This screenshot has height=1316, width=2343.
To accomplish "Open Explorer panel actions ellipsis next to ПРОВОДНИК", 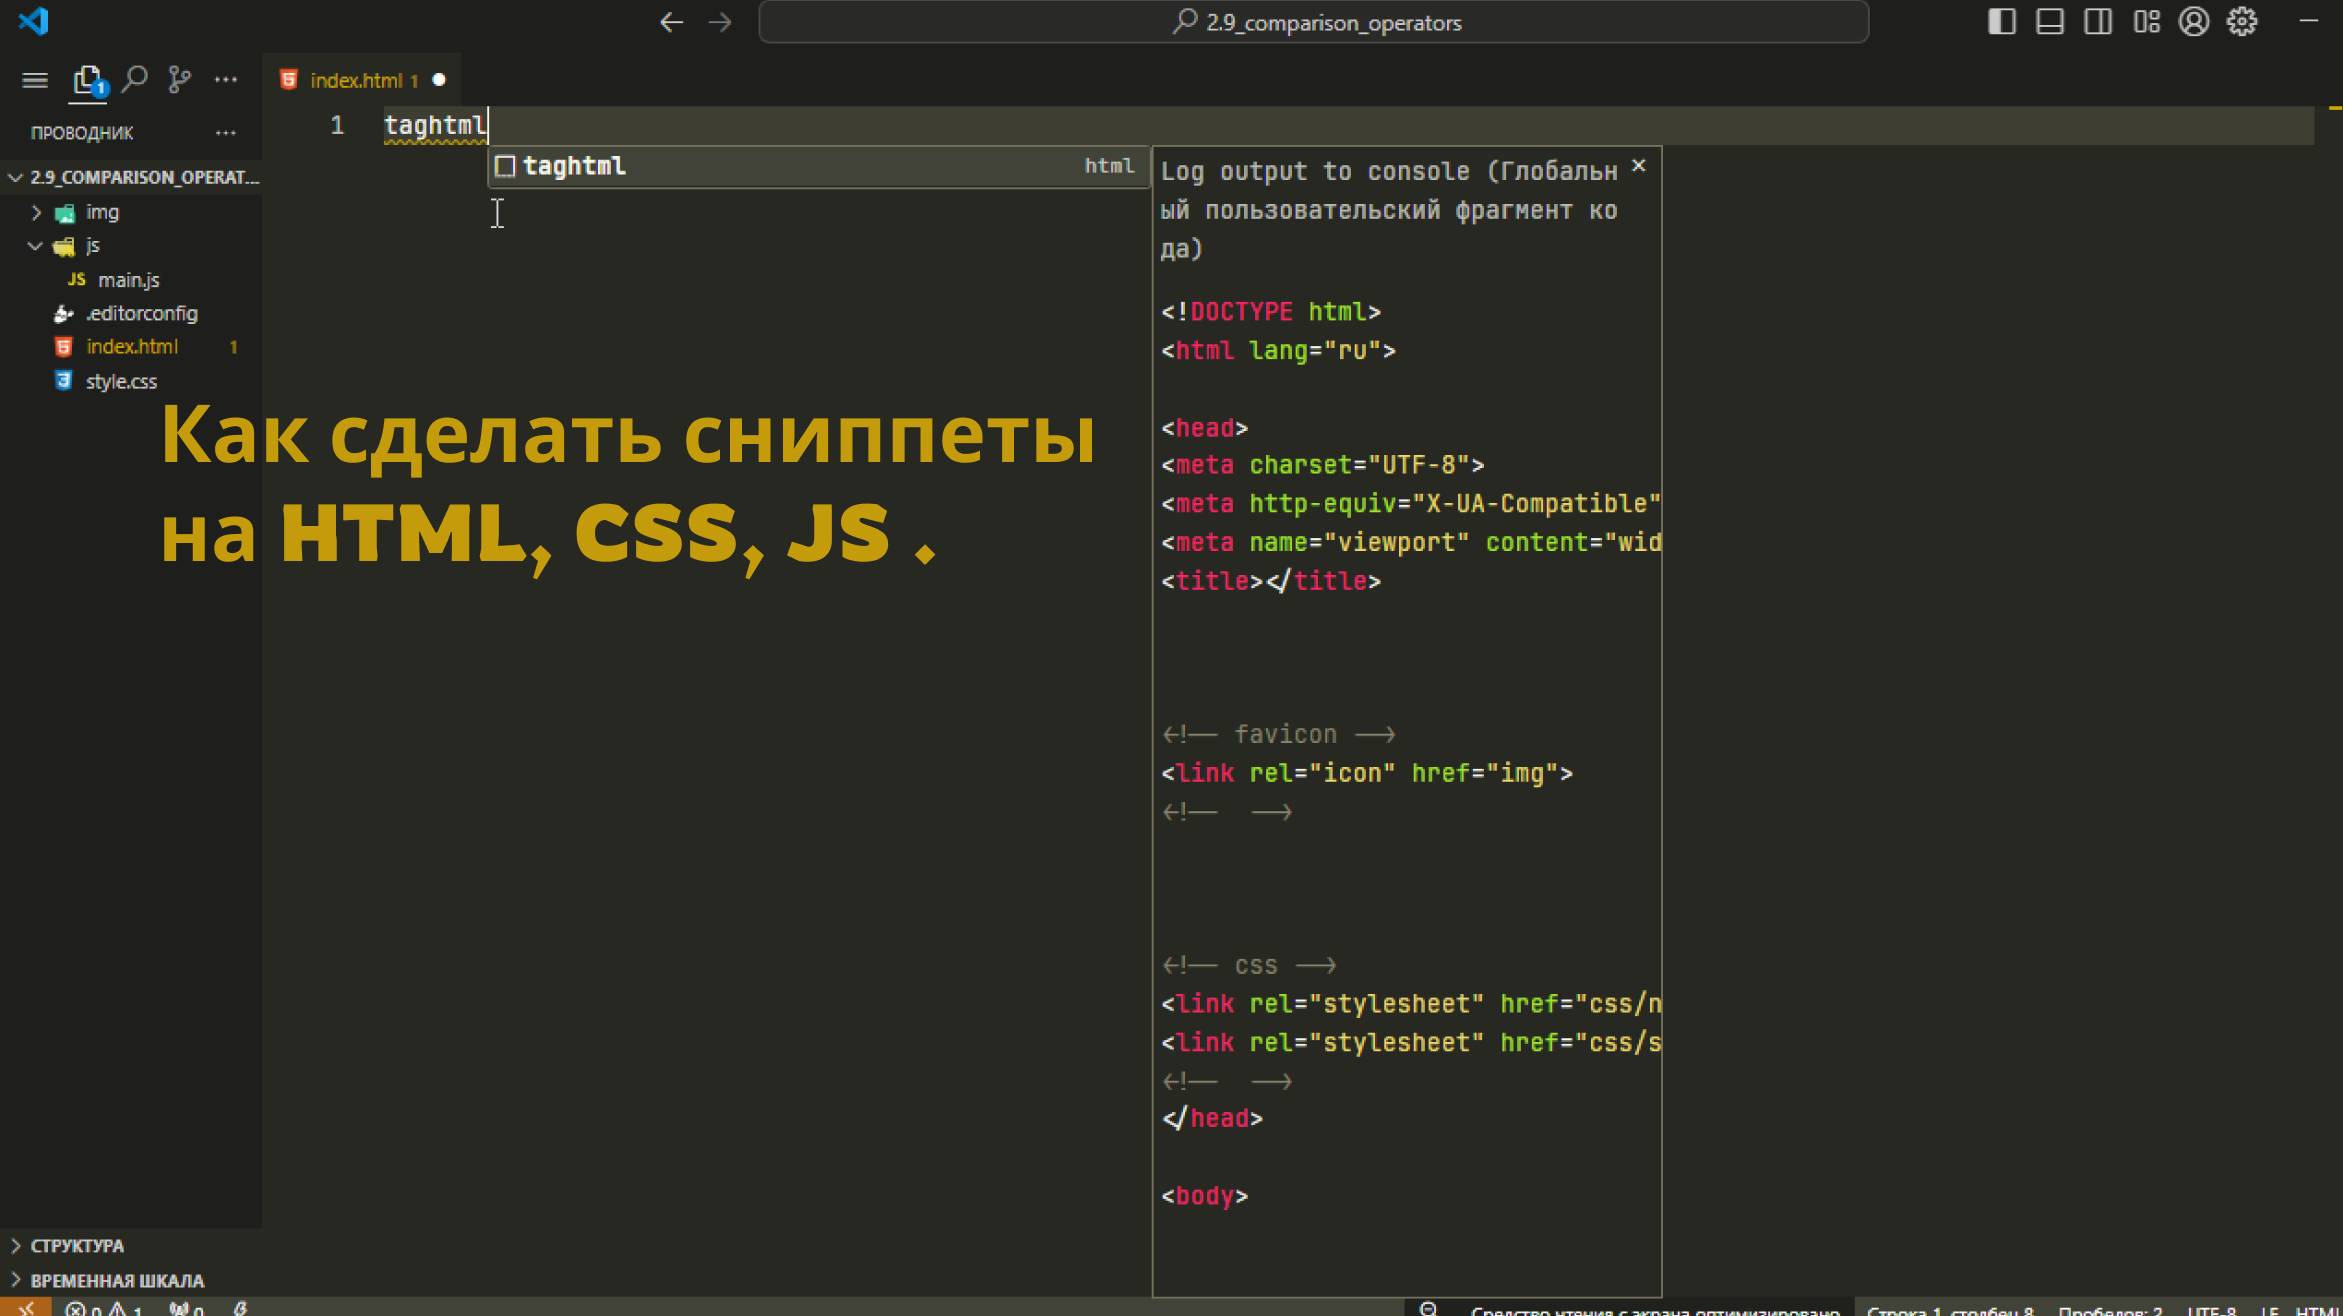I will pyautogui.click(x=226, y=132).
